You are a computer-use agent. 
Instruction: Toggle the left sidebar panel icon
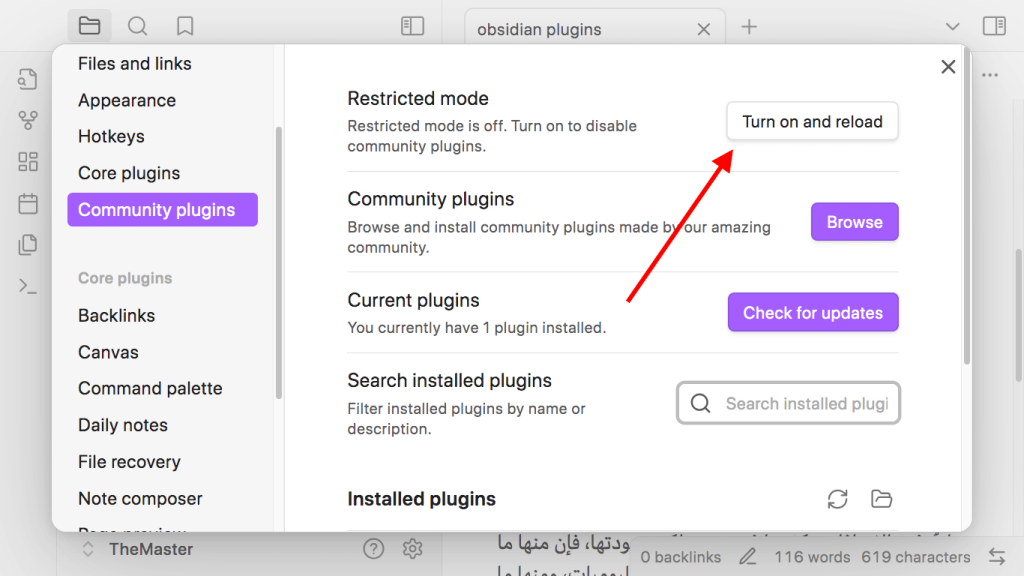[x=412, y=26]
